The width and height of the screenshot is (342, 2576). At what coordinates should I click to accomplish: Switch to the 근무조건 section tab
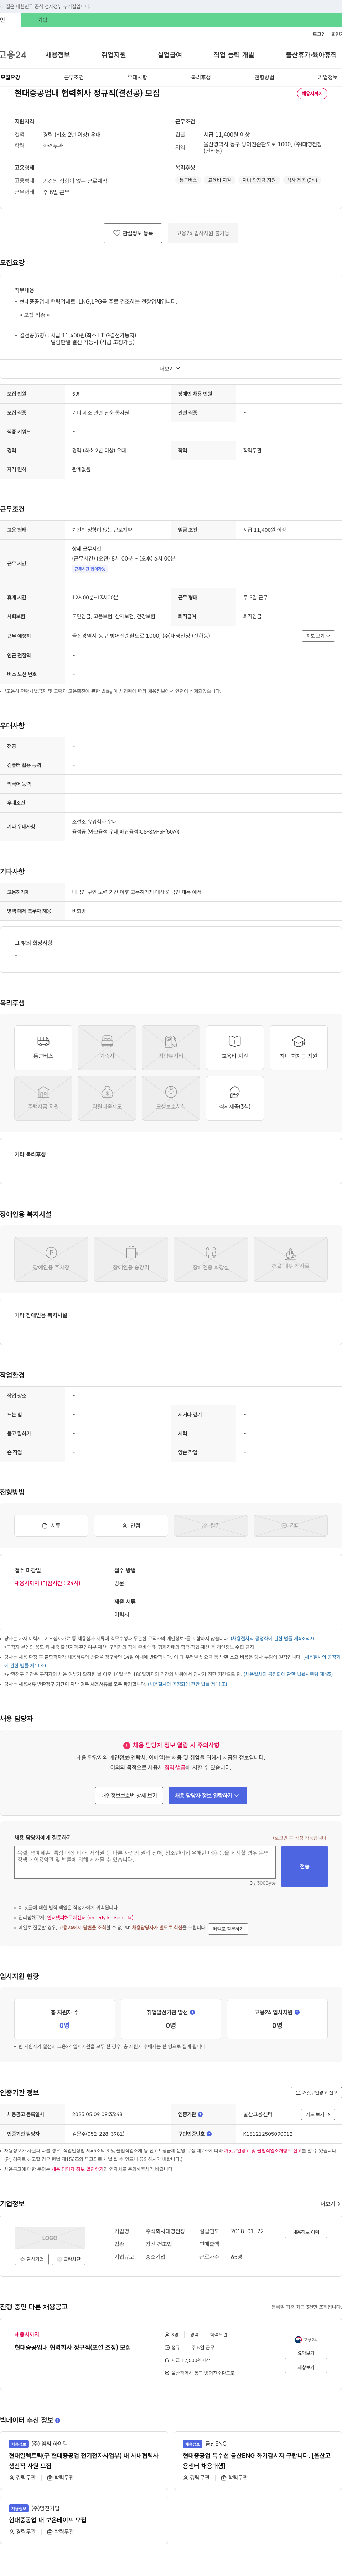[74, 77]
